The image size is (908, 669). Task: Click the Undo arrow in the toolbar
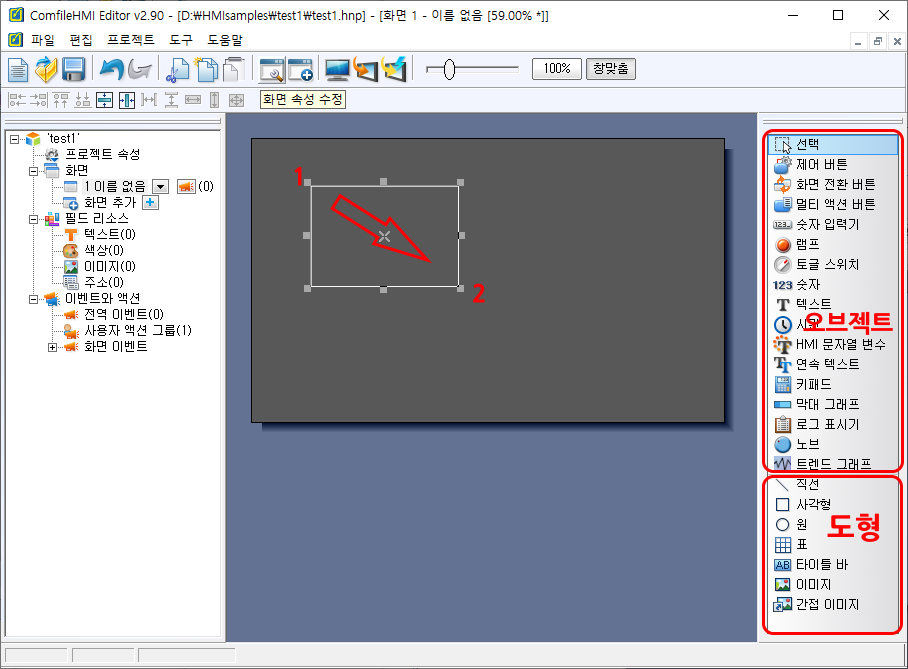(110, 69)
